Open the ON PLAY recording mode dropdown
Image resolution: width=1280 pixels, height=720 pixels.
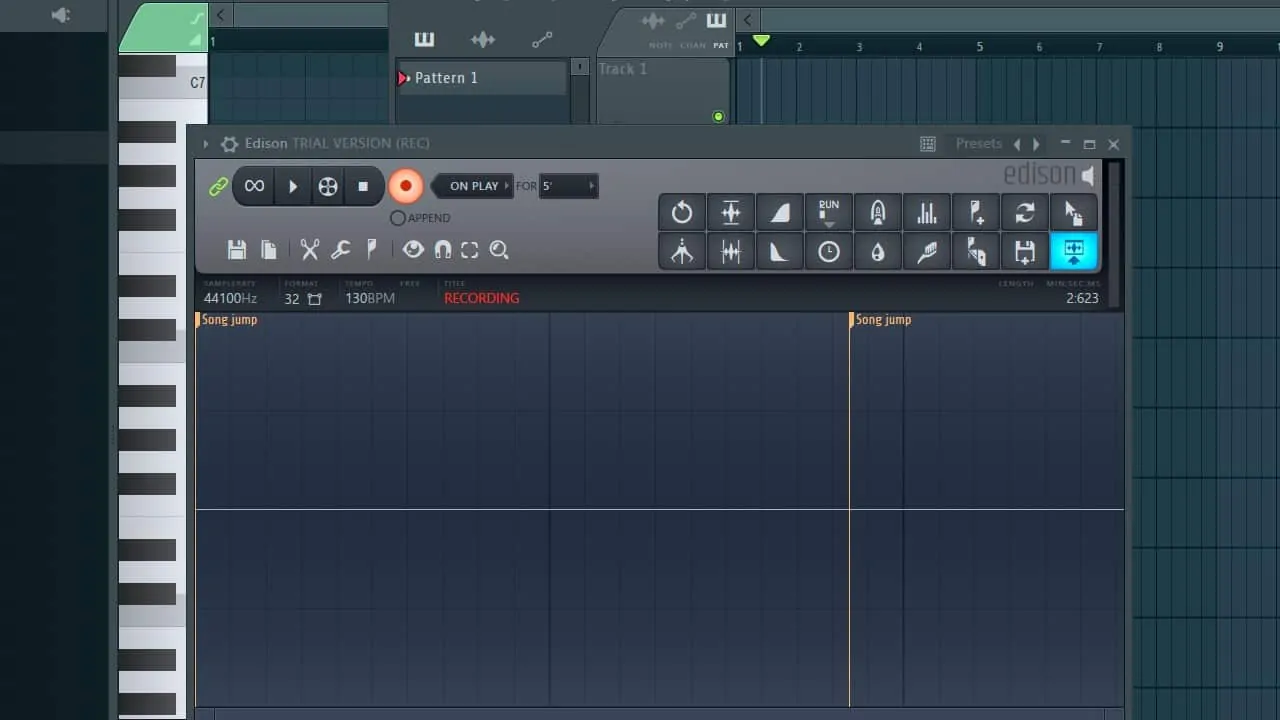click(x=474, y=186)
